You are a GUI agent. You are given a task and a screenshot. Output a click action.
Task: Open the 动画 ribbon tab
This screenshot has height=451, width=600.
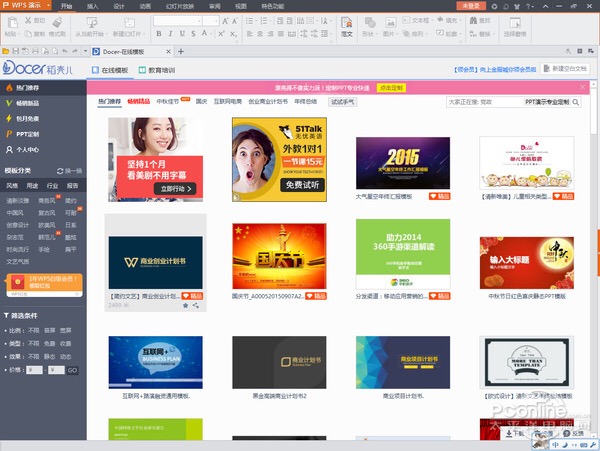click(145, 6)
